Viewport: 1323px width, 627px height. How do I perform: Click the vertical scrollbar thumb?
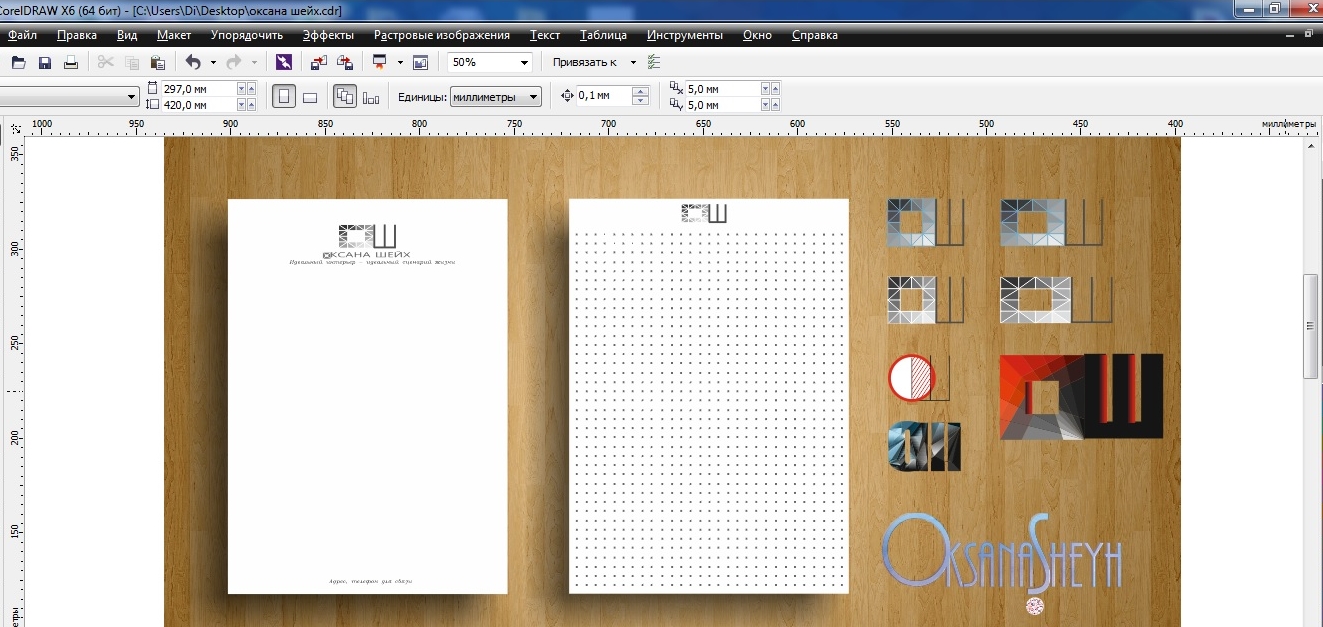click(1311, 326)
